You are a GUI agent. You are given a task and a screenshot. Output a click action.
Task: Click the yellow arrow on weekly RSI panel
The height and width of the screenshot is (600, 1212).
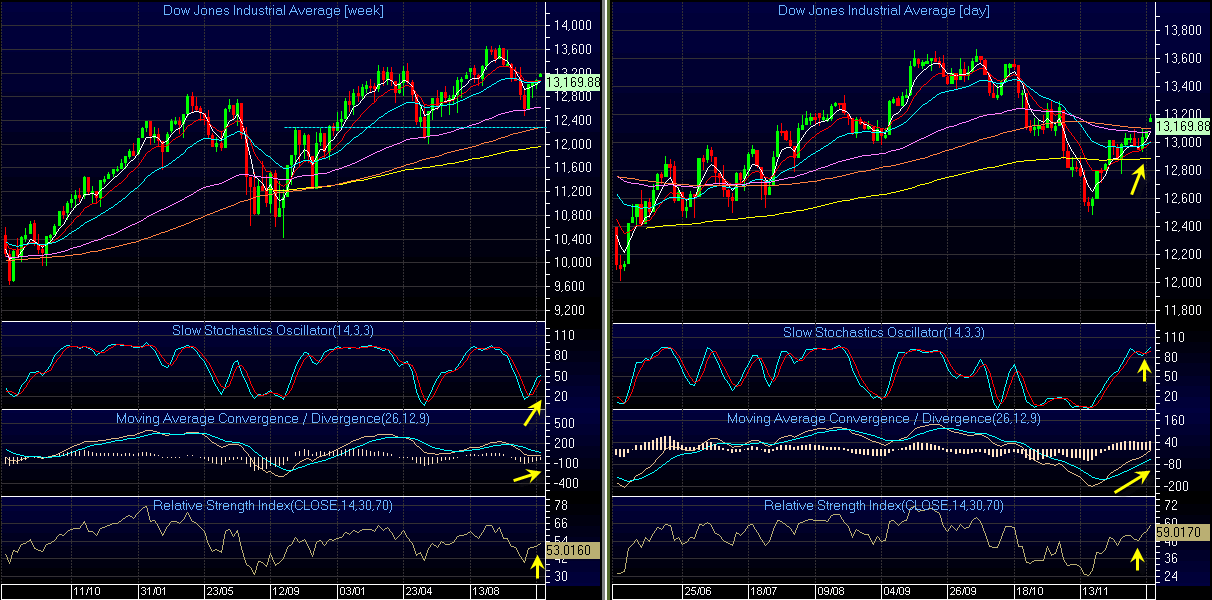(x=535, y=567)
